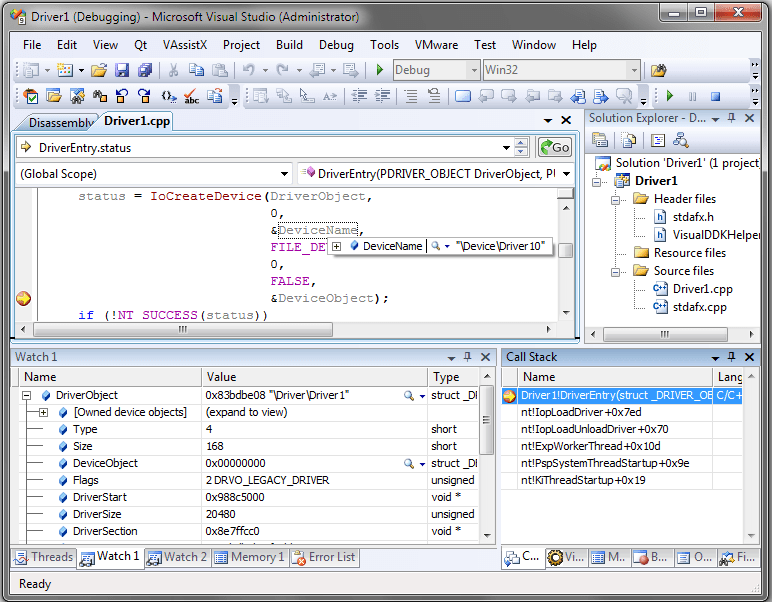Image resolution: width=772 pixels, height=602 pixels.
Task: Open the Build menu
Action: pos(289,45)
